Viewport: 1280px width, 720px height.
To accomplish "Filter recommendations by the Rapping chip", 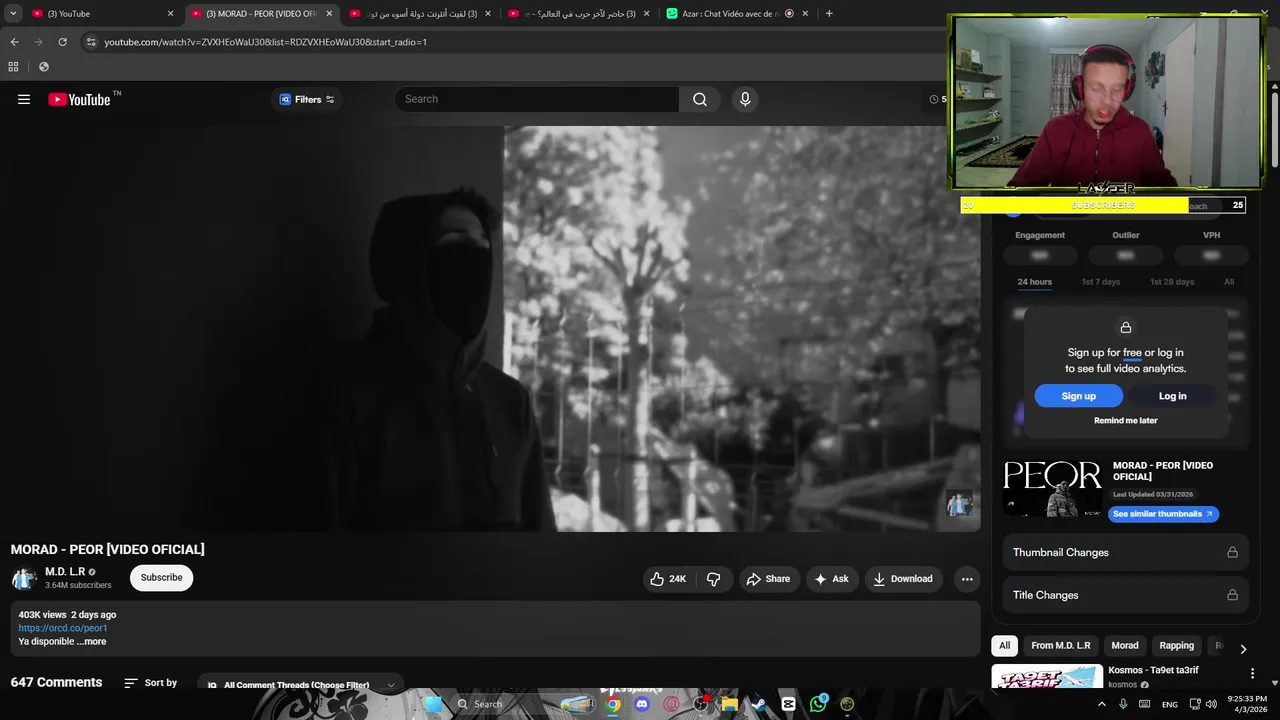I will pyautogui.click(x=1177, y=646).
